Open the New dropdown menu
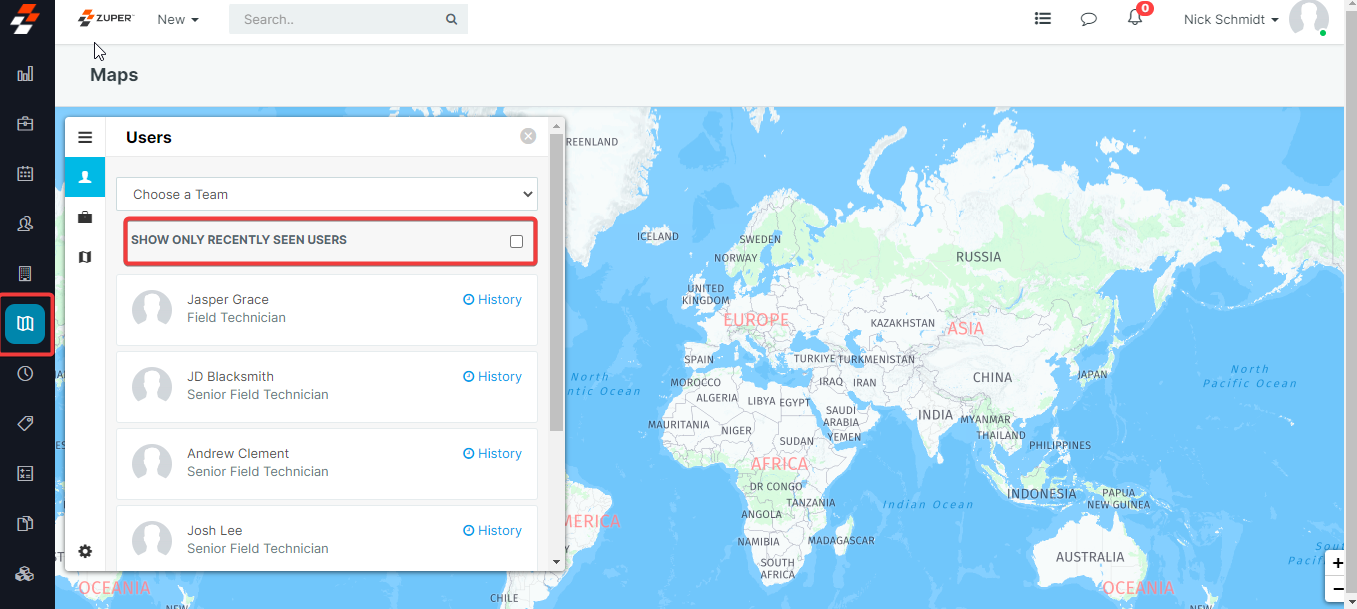Screen dimensions: 1357x609 click(178, 19)
